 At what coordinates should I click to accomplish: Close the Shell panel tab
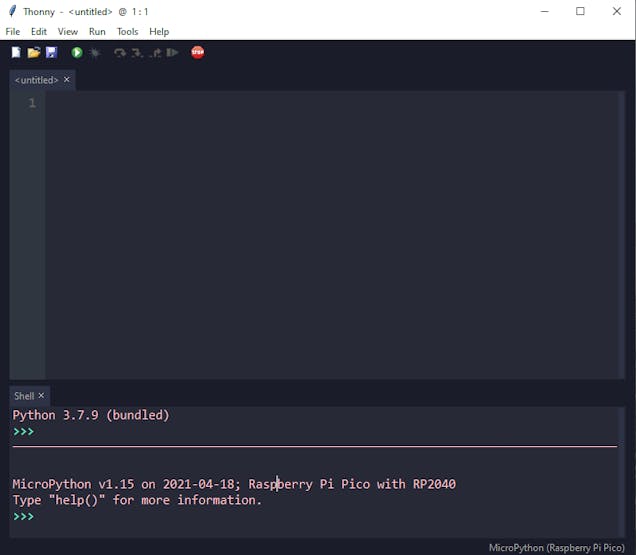(x=41, y=395)
